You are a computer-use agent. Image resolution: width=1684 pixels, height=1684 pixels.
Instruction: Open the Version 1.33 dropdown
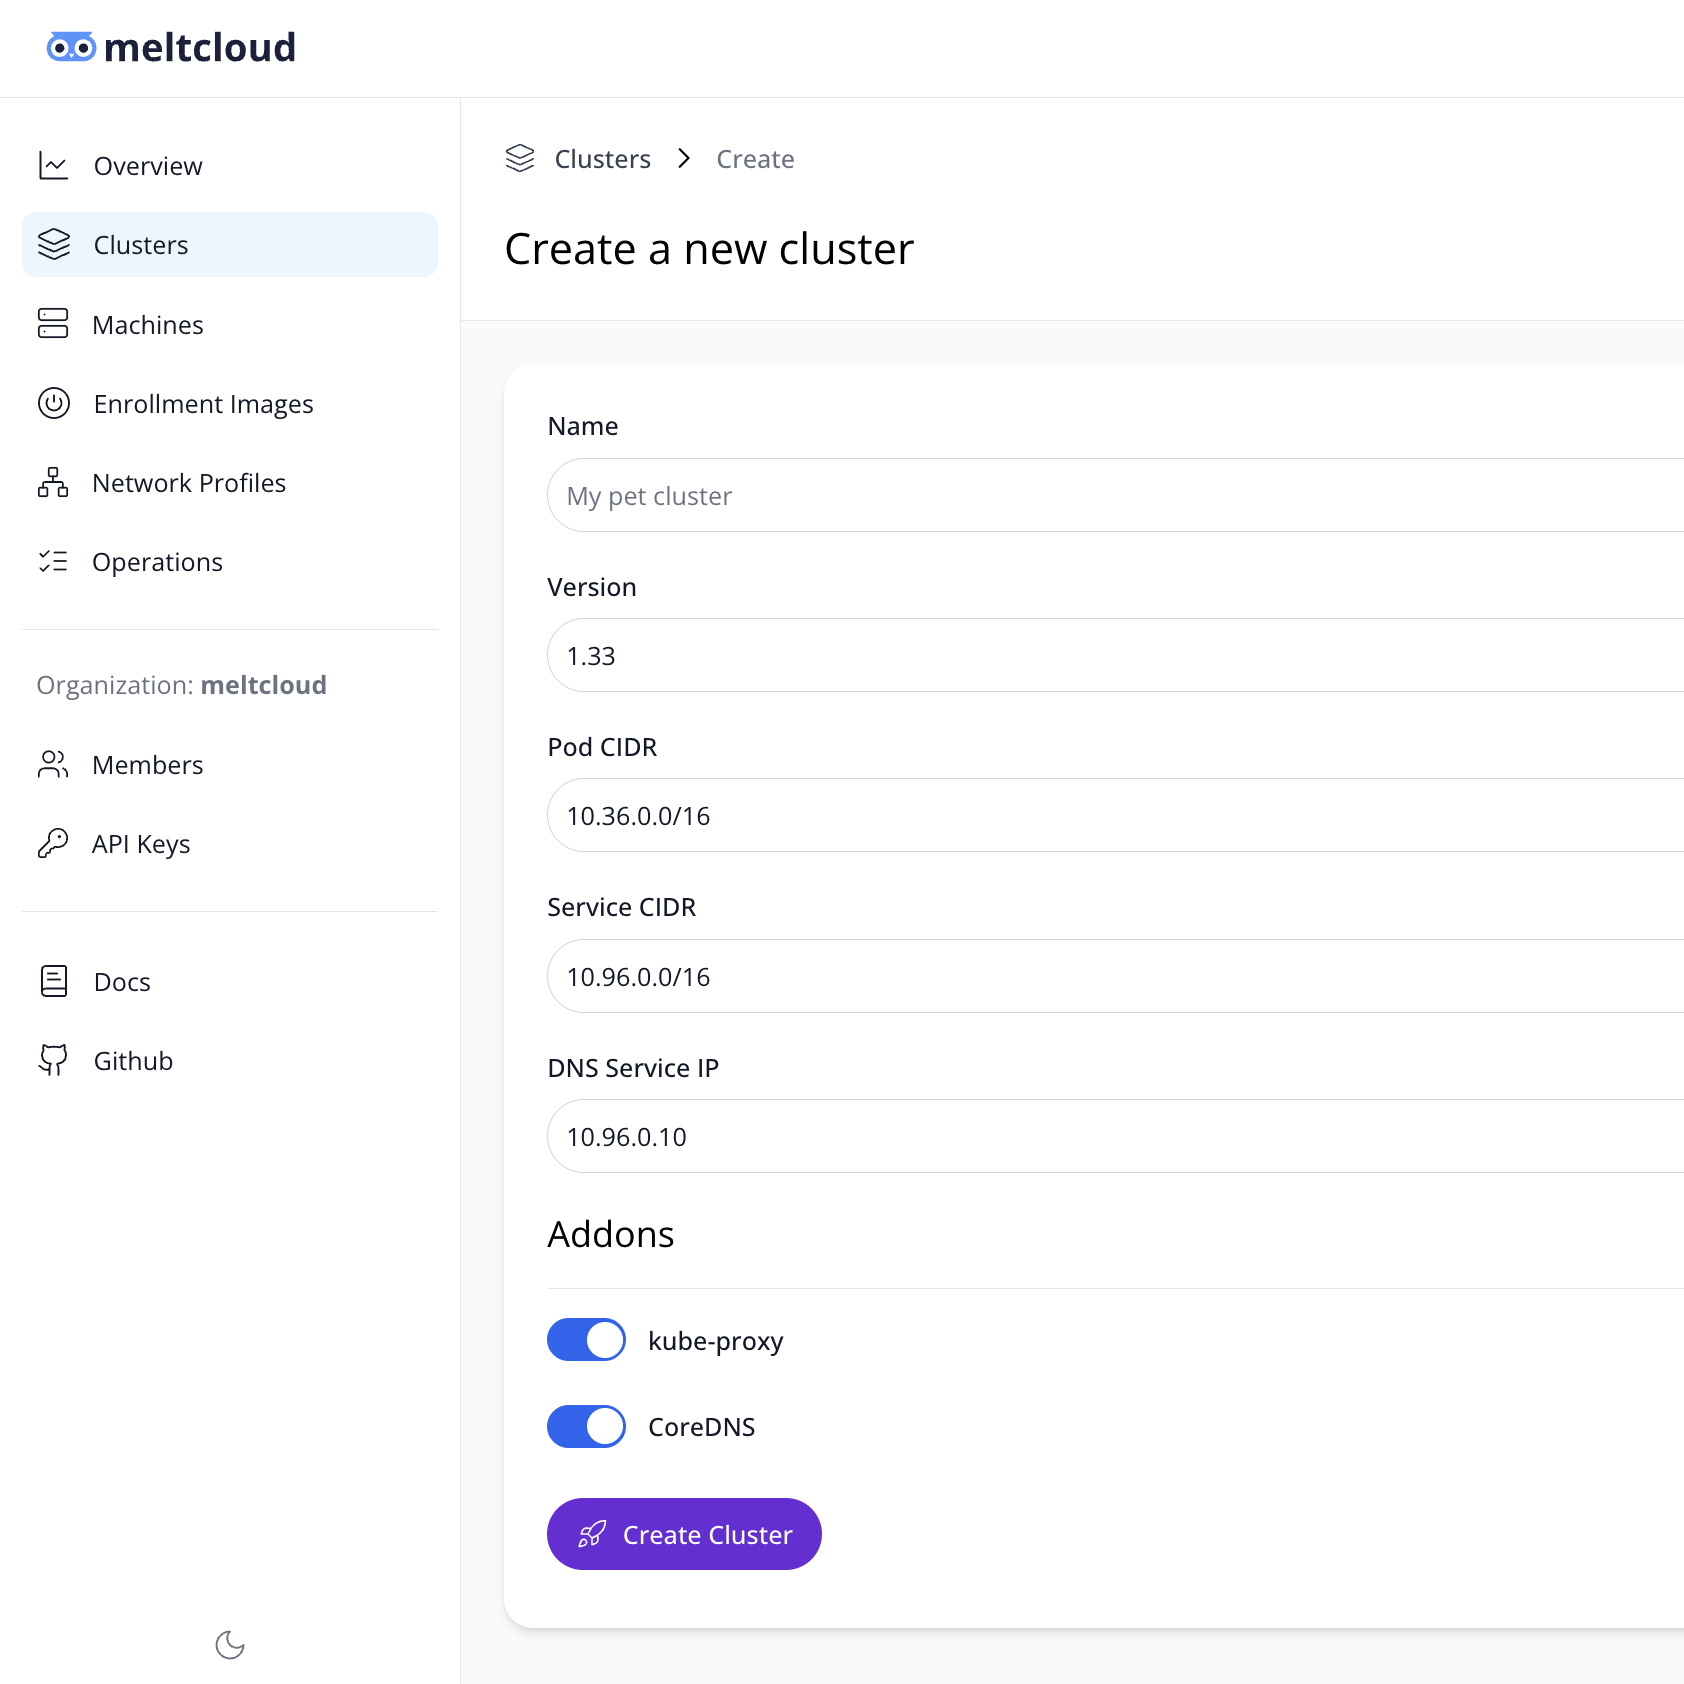(x=1115, y=655)
